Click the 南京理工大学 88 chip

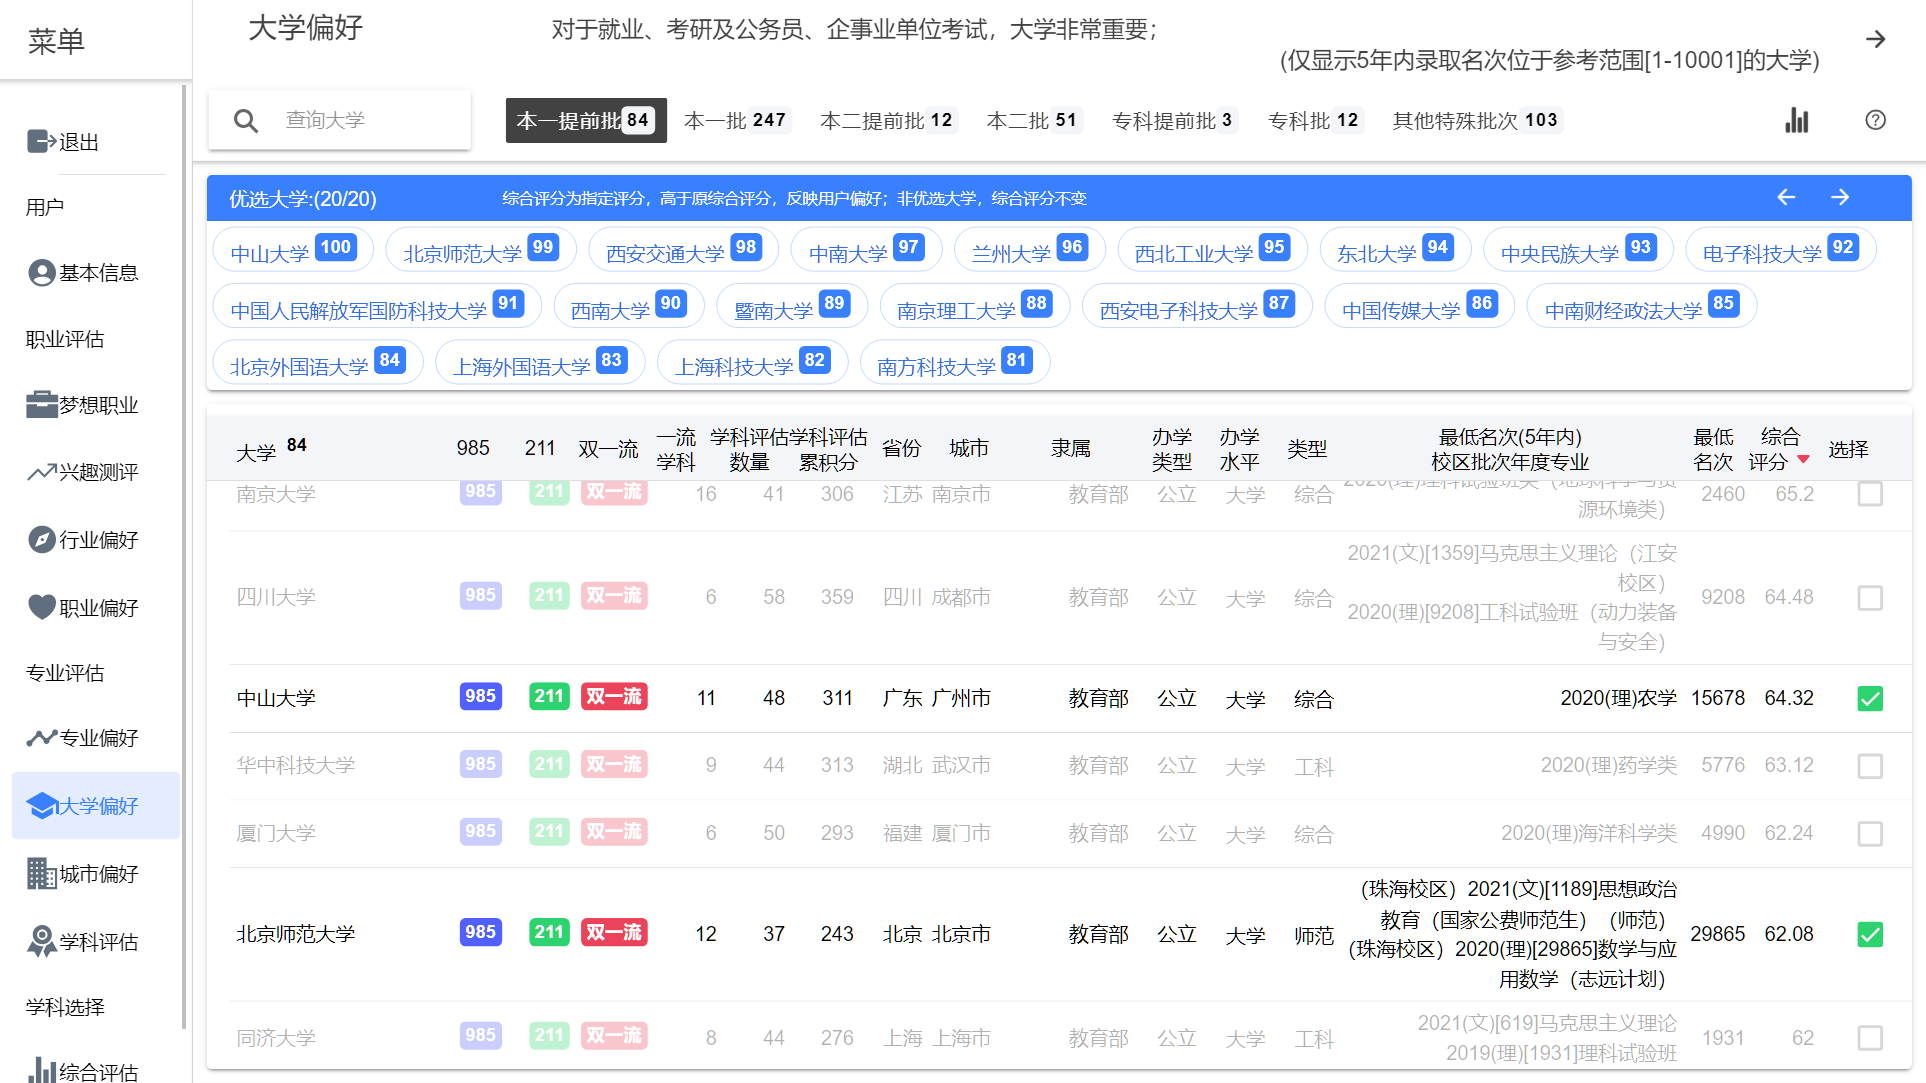(x=975, y=307)
